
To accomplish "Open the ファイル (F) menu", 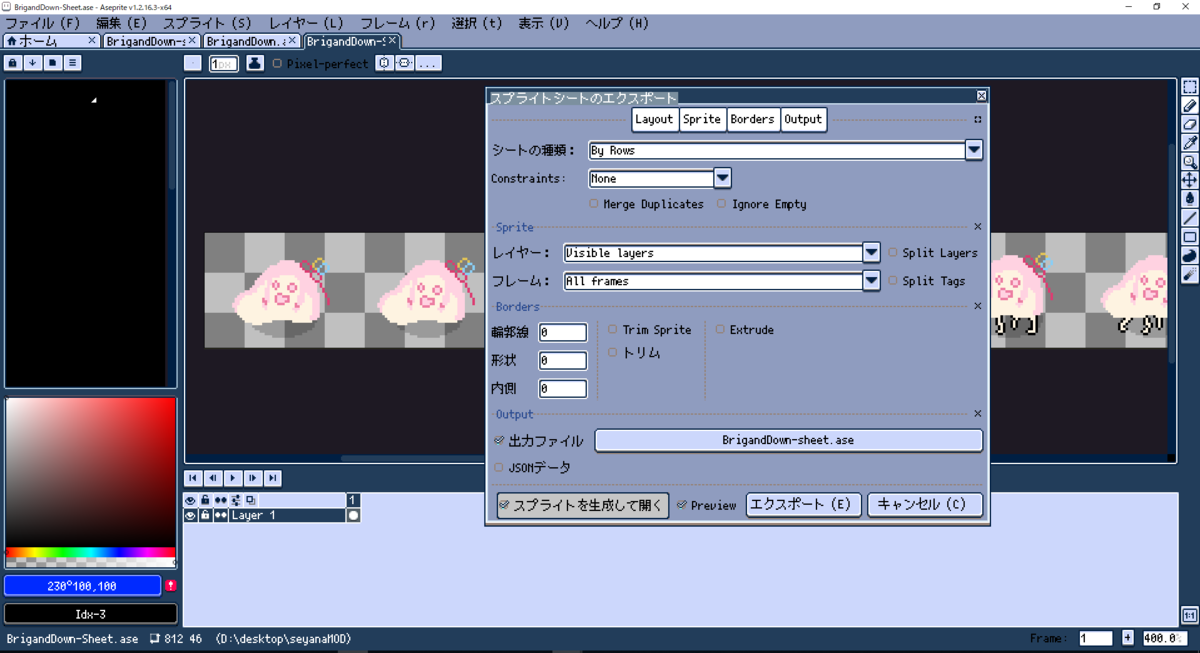I will coord(43,23).
